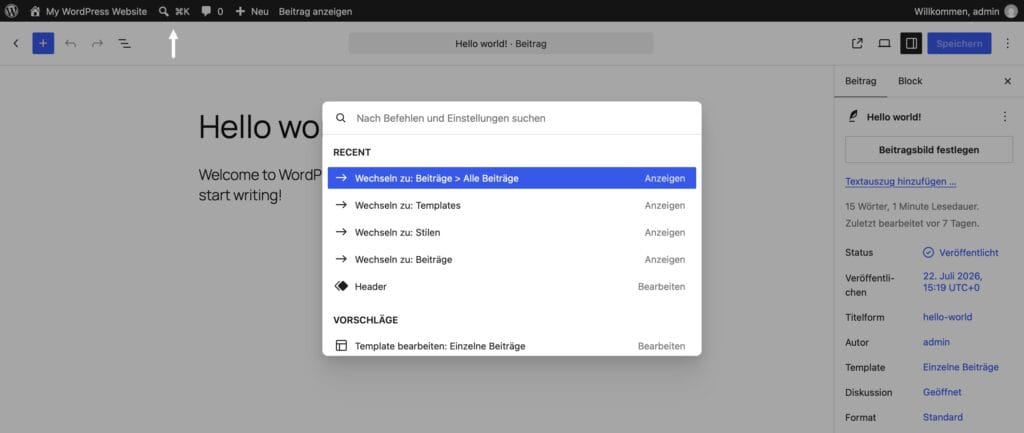
Task: Click the WordPress logo in admin bar
Action: tap(11, 11)
